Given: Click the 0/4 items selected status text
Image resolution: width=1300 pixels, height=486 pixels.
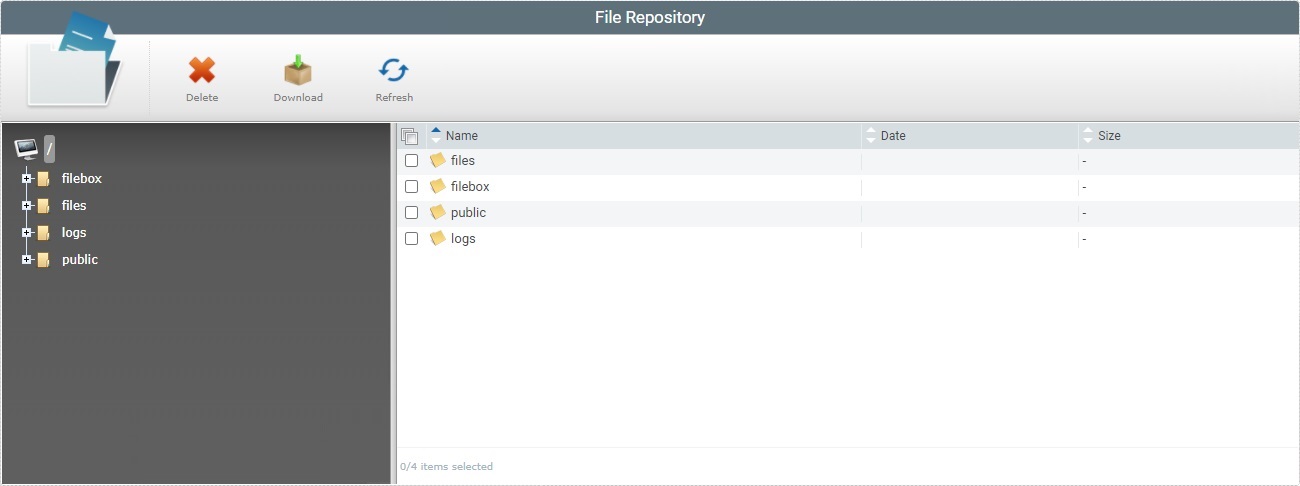Looking at the screenshot, I should tap(446, 467).
